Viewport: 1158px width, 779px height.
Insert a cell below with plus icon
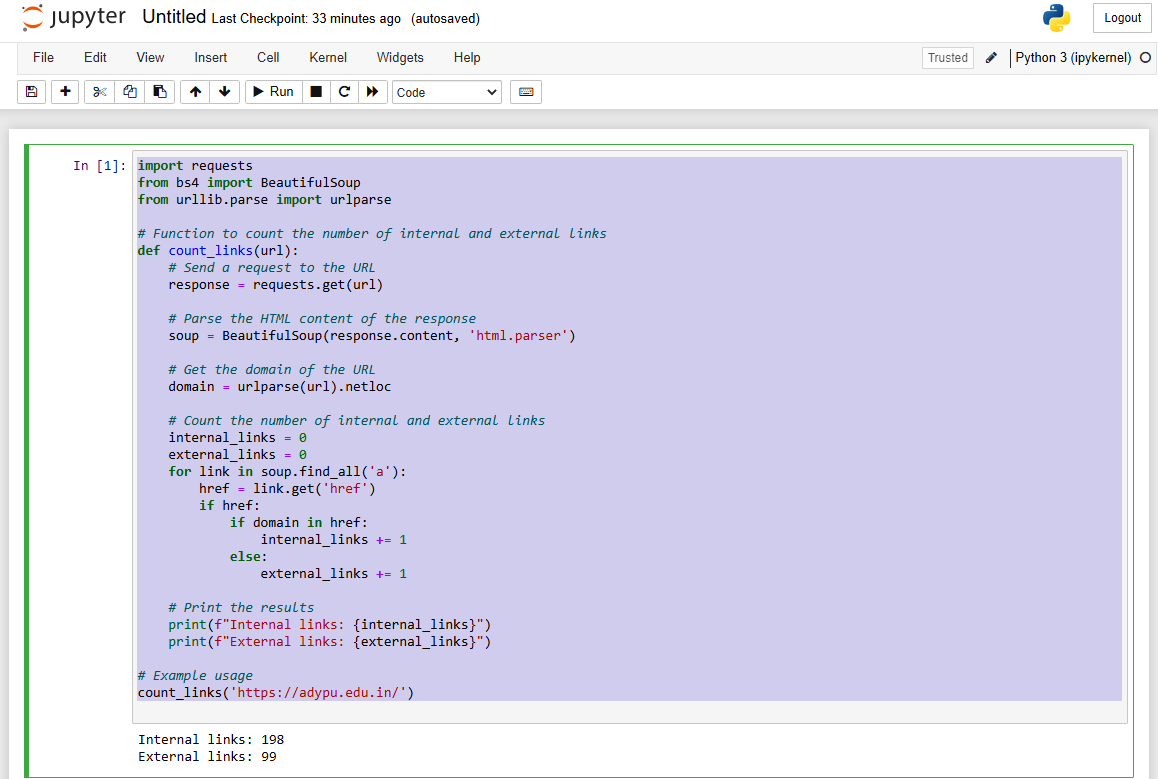coord(65,92)
